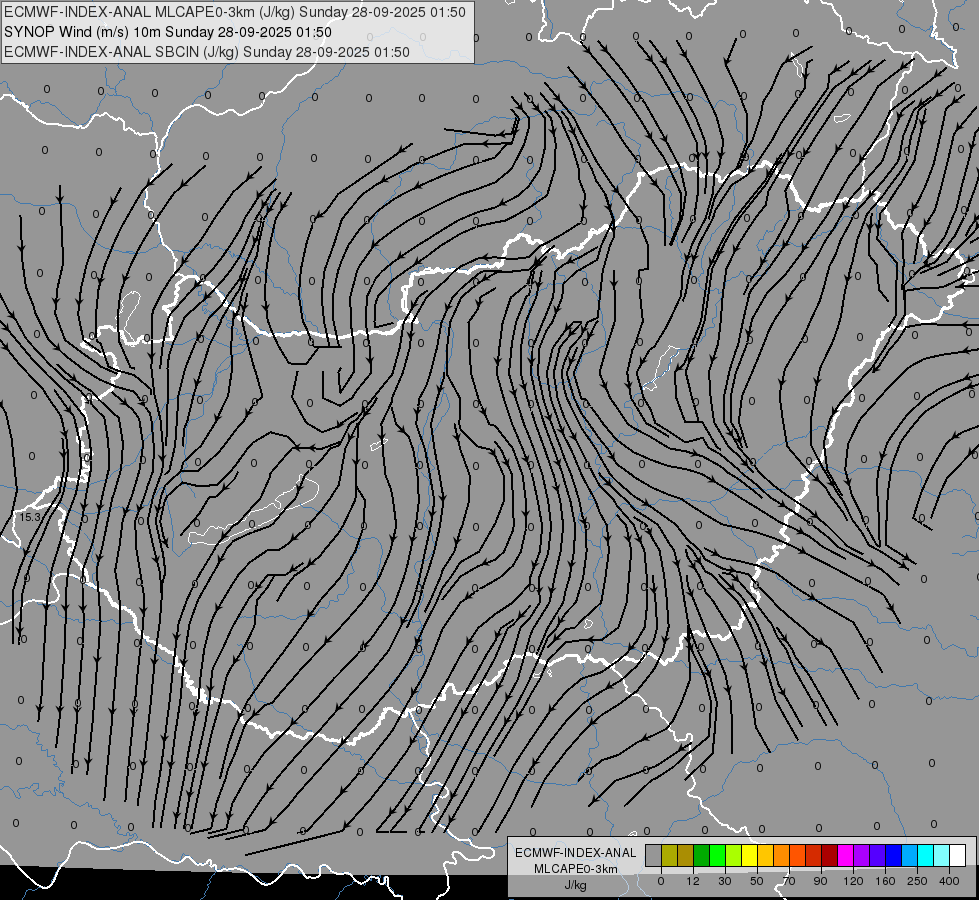The width and height of the screenshot is (979, 900).
Task: Pick the dark green legend swatch
Action: [701, 856]
